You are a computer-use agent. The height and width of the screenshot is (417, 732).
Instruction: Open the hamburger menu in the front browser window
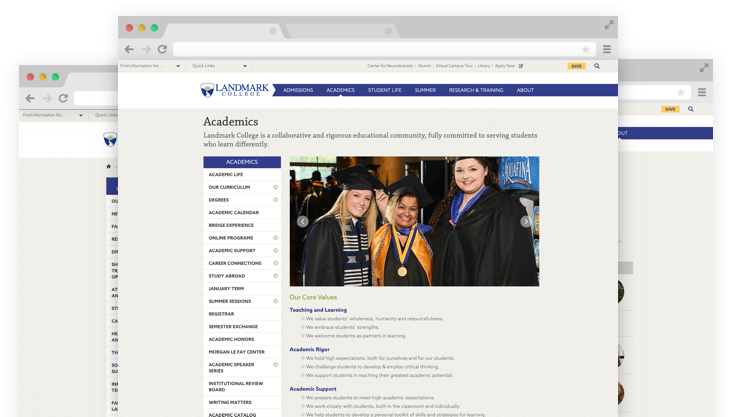607,49
